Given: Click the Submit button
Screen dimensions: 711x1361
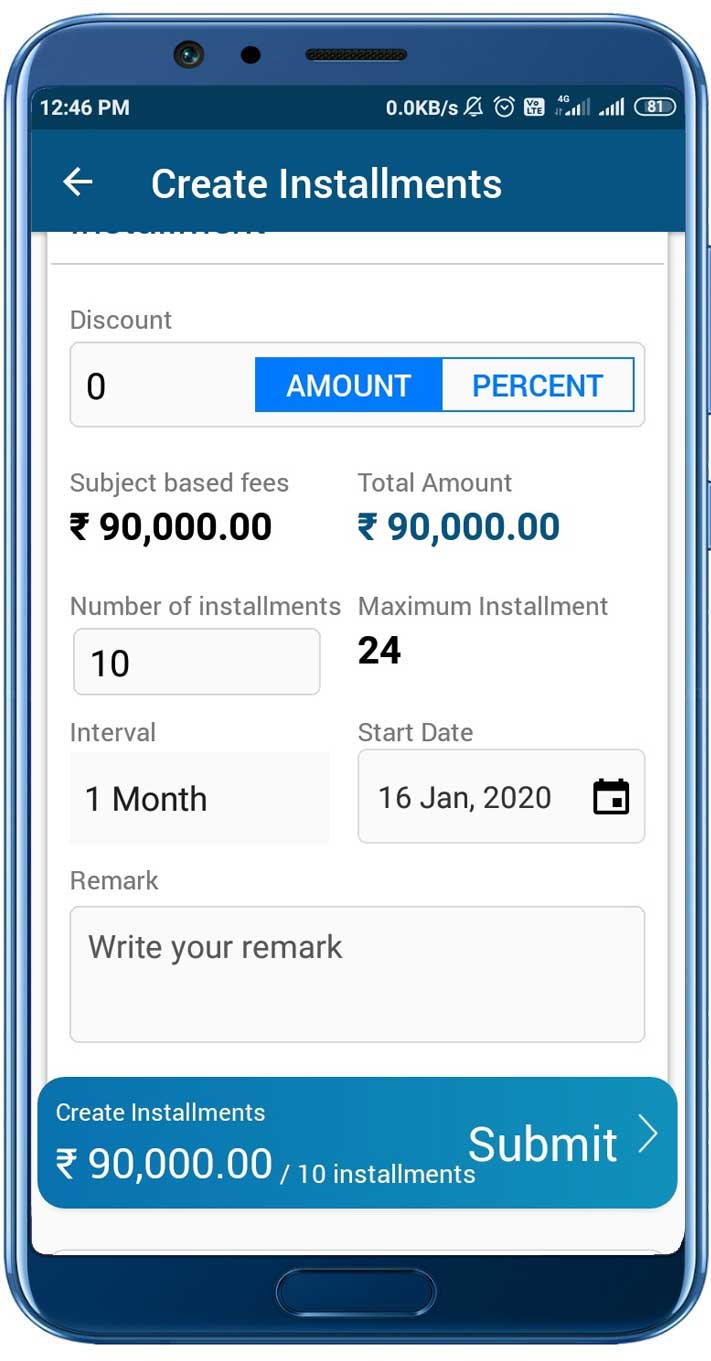Looking at the screenshot, I should 543,1143.
